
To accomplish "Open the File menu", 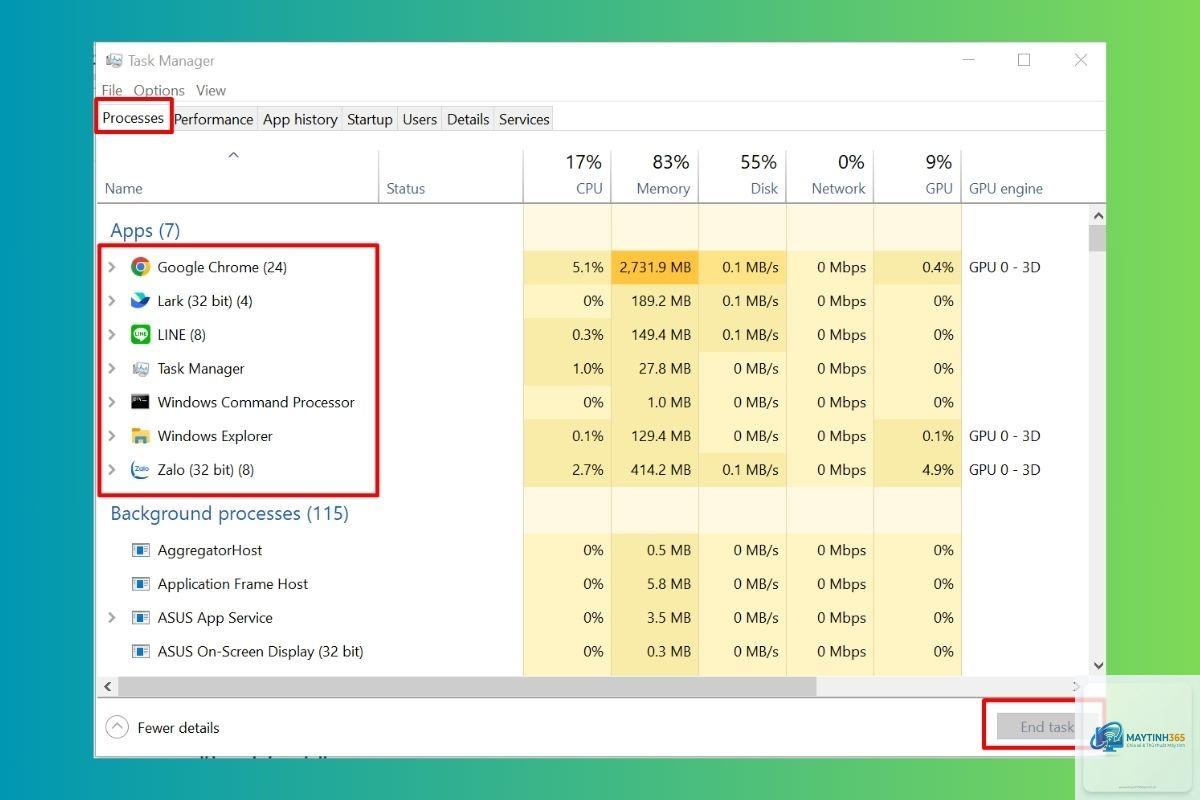I will (112, 90).
